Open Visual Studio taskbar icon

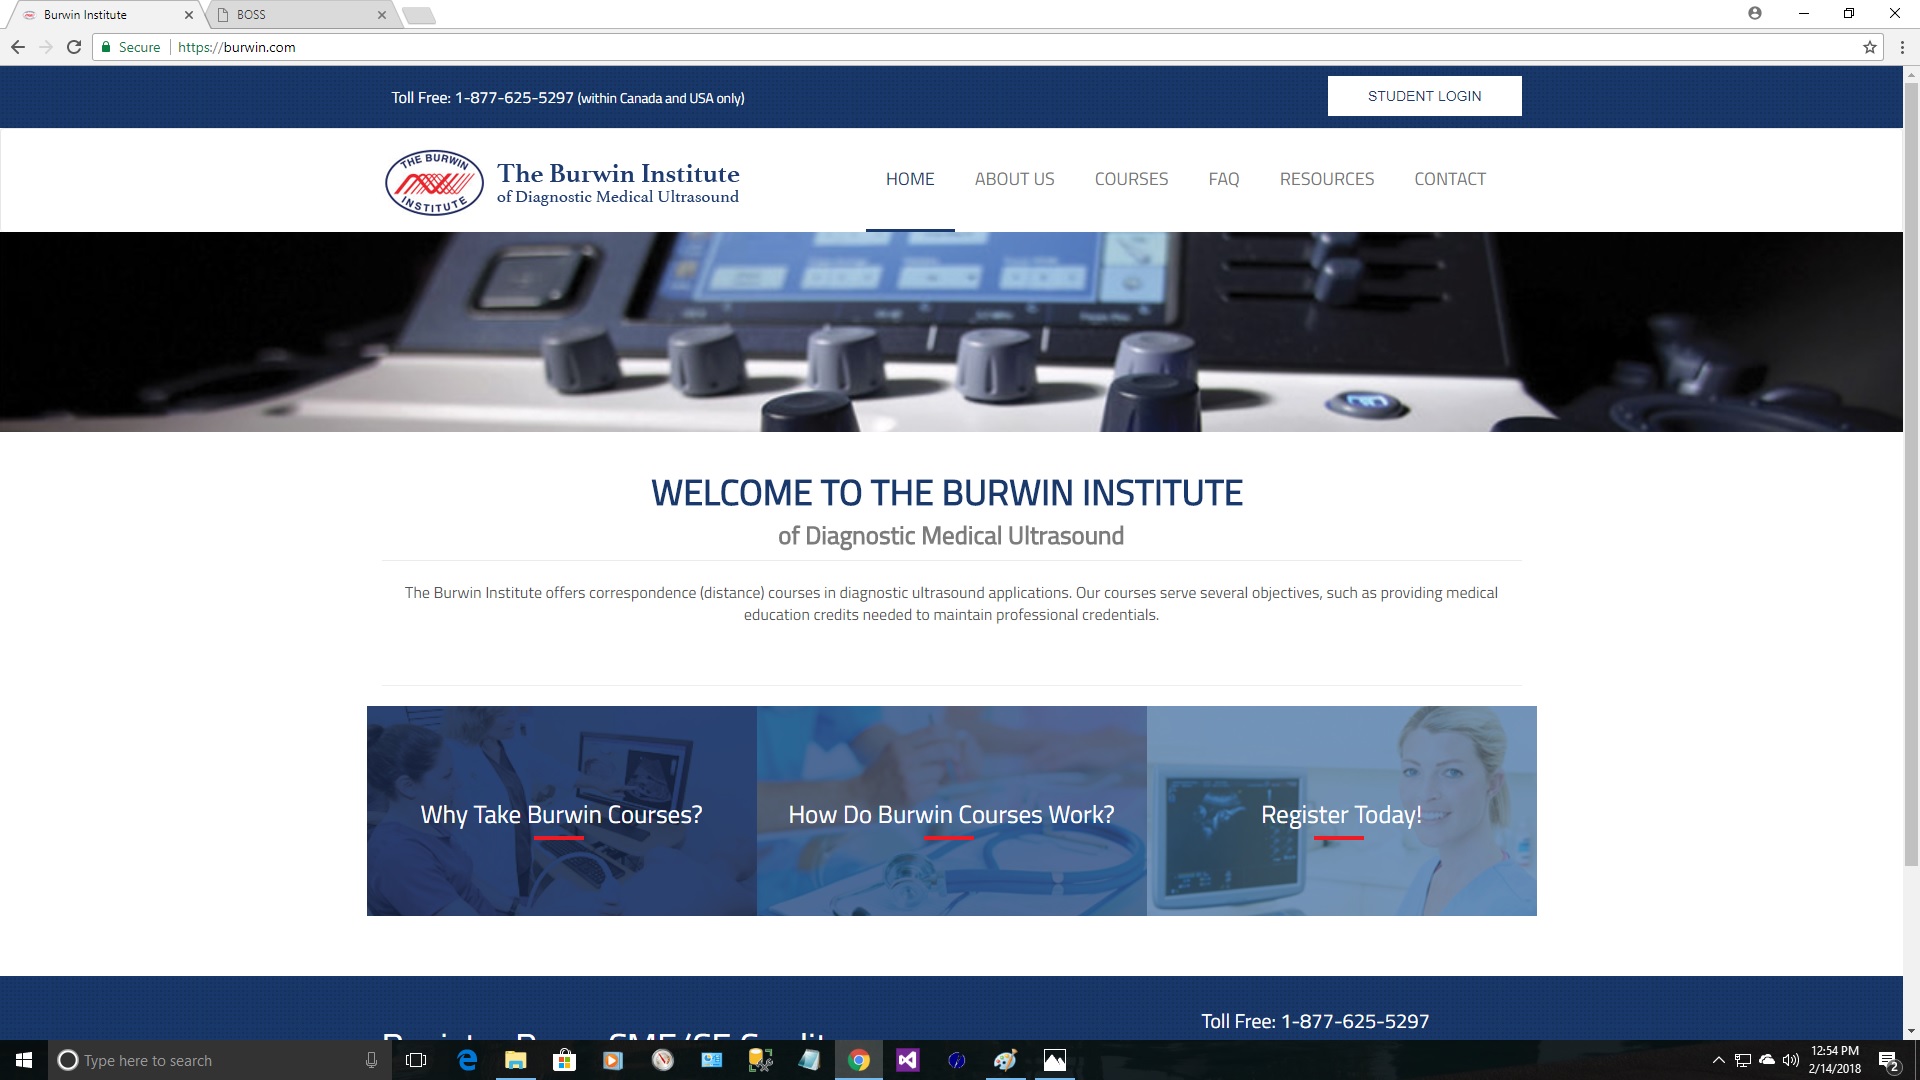pos(908,1060)
